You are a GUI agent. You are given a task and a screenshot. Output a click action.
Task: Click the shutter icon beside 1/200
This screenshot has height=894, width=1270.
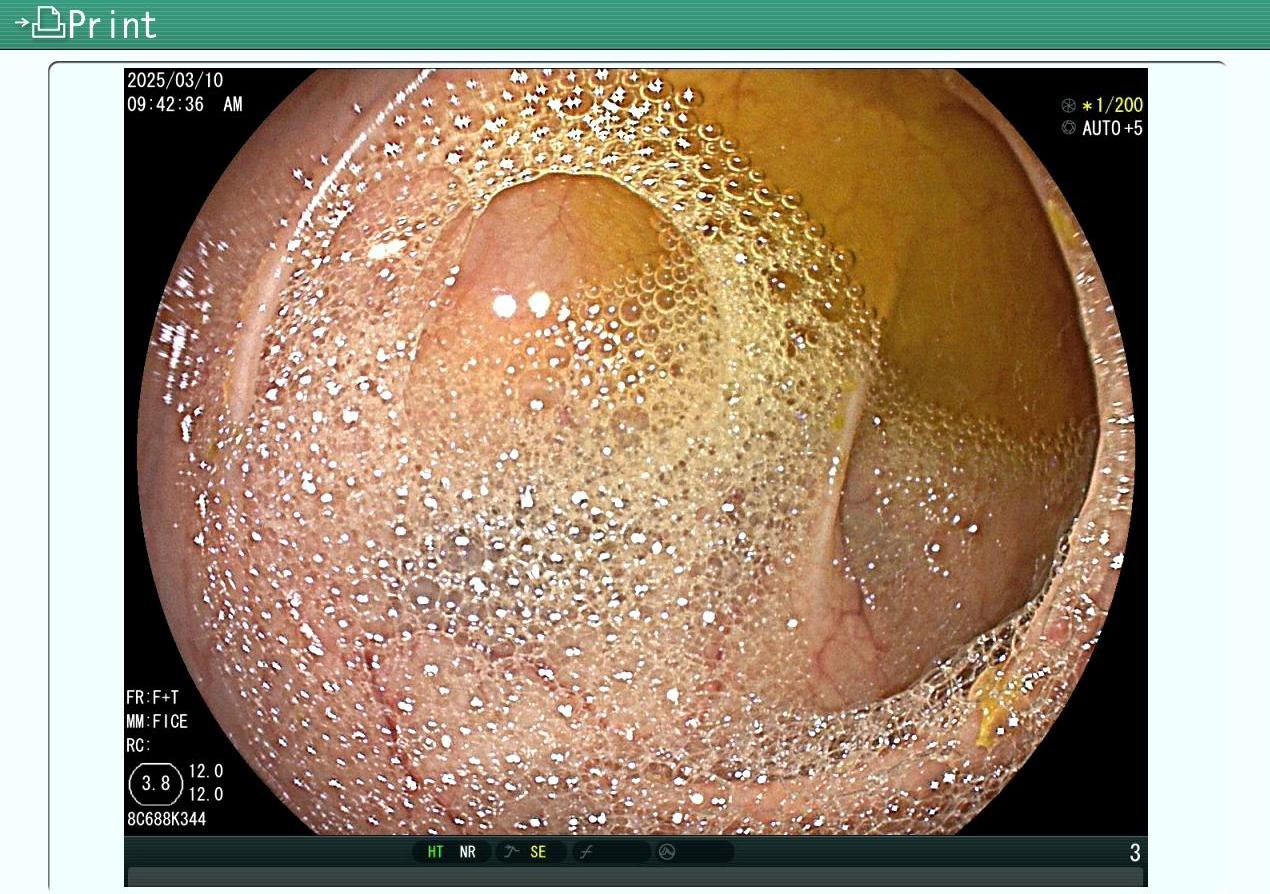coord(1069,105)
